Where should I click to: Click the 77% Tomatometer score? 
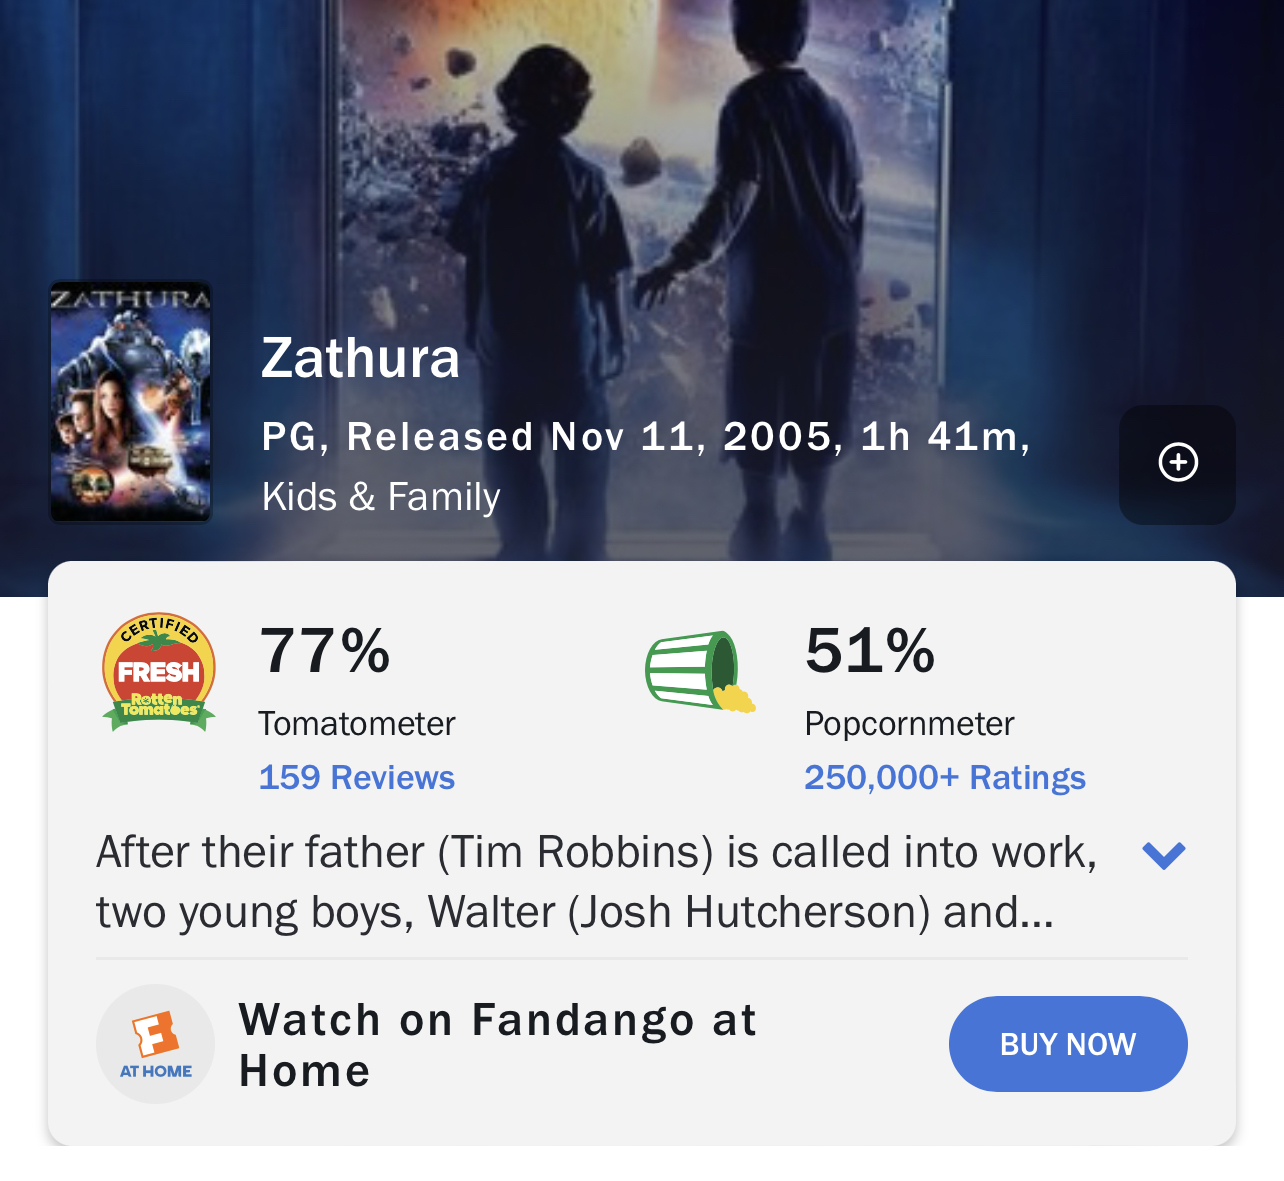[x=325, y=650]
